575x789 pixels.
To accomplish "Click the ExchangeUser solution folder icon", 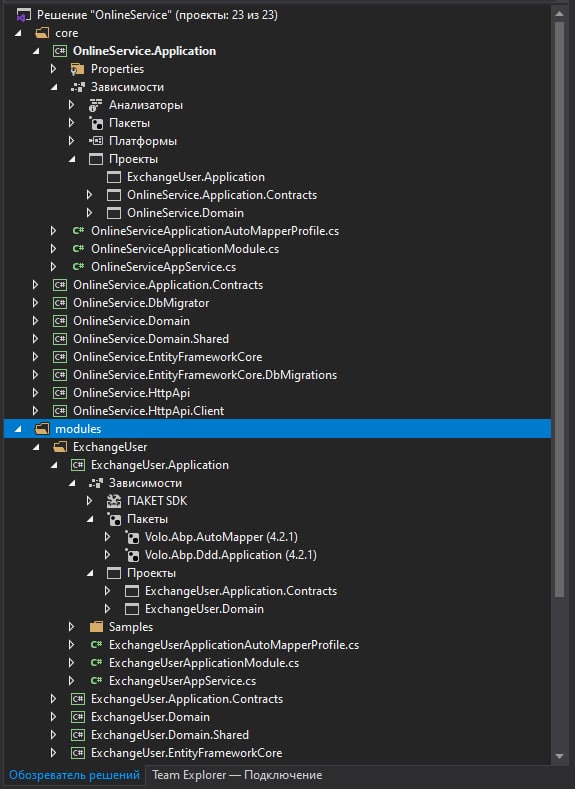I will (x=60, y=447).
